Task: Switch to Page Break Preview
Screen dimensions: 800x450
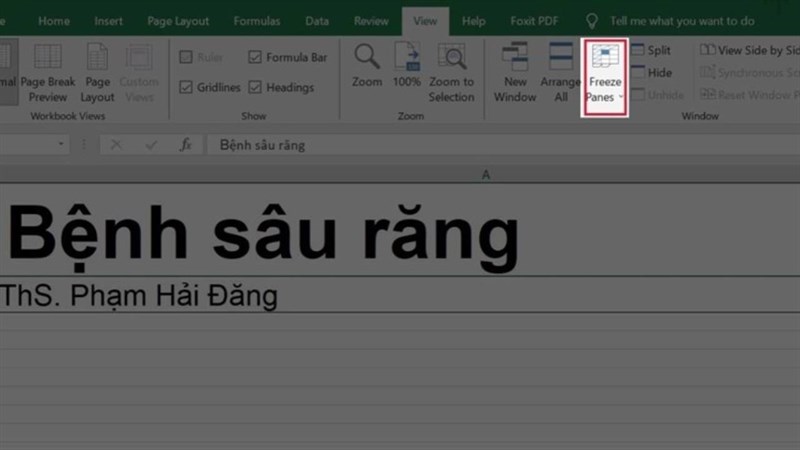Action: coord(47,72)
